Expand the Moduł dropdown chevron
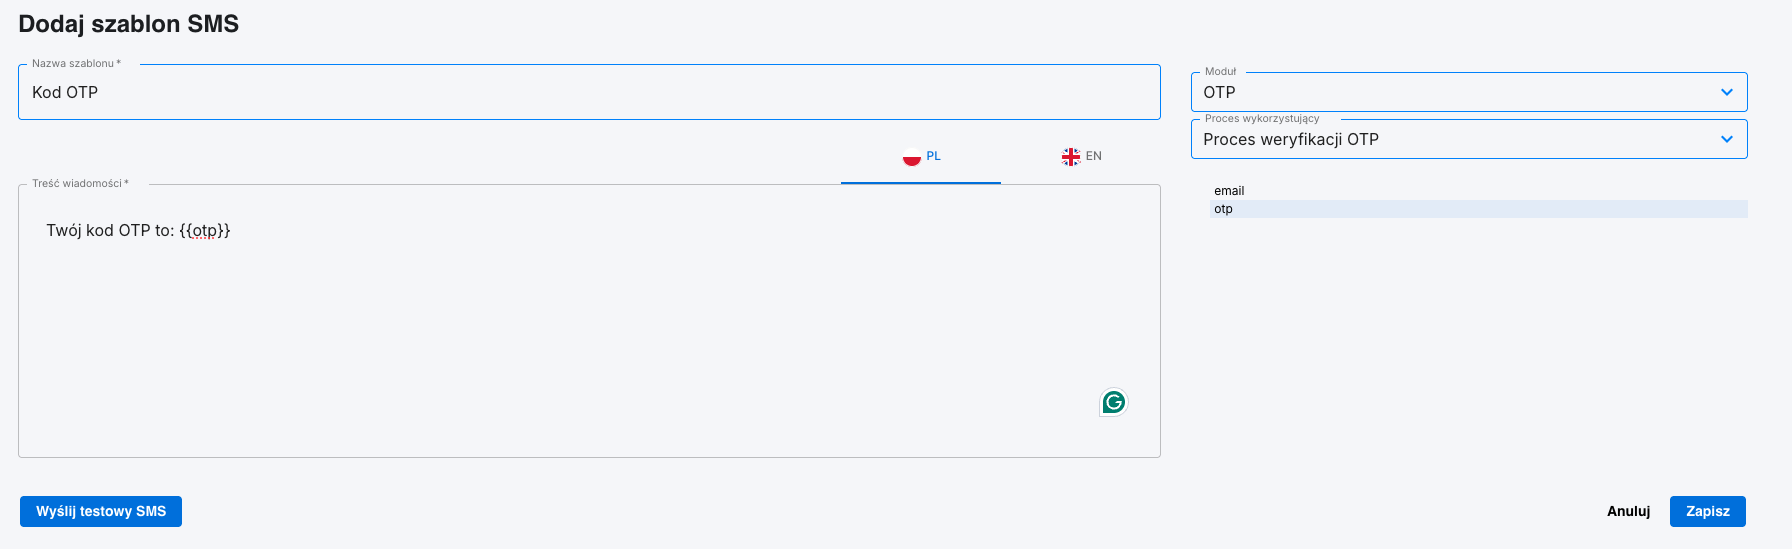Image resolution: width=1792 pixels, height=549 pixels. 1726,92
